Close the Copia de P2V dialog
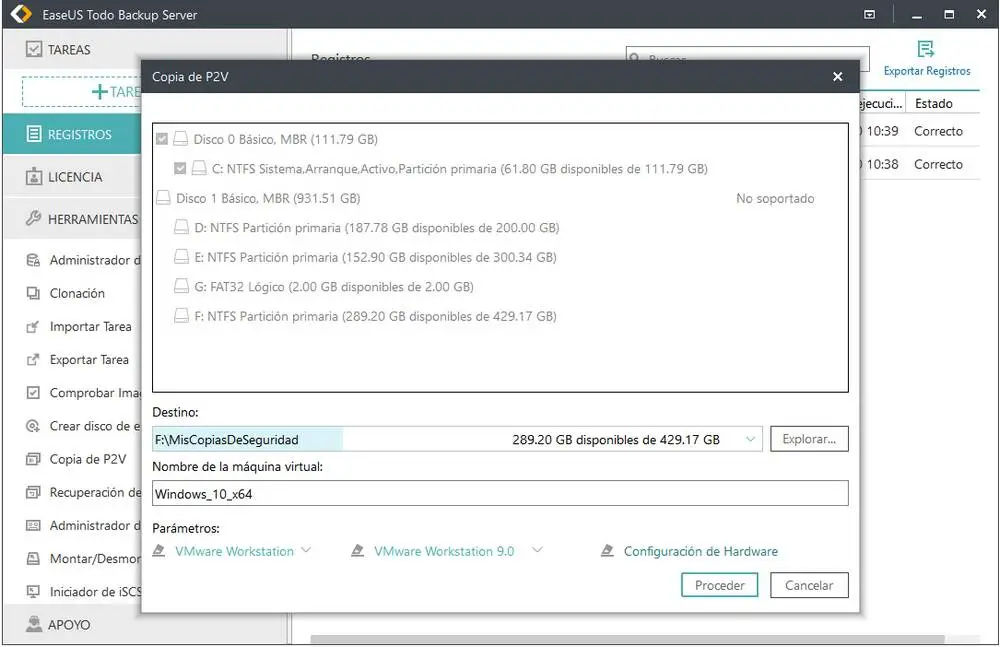Viewport: 1000px width, 647px height. click(837, 77)
